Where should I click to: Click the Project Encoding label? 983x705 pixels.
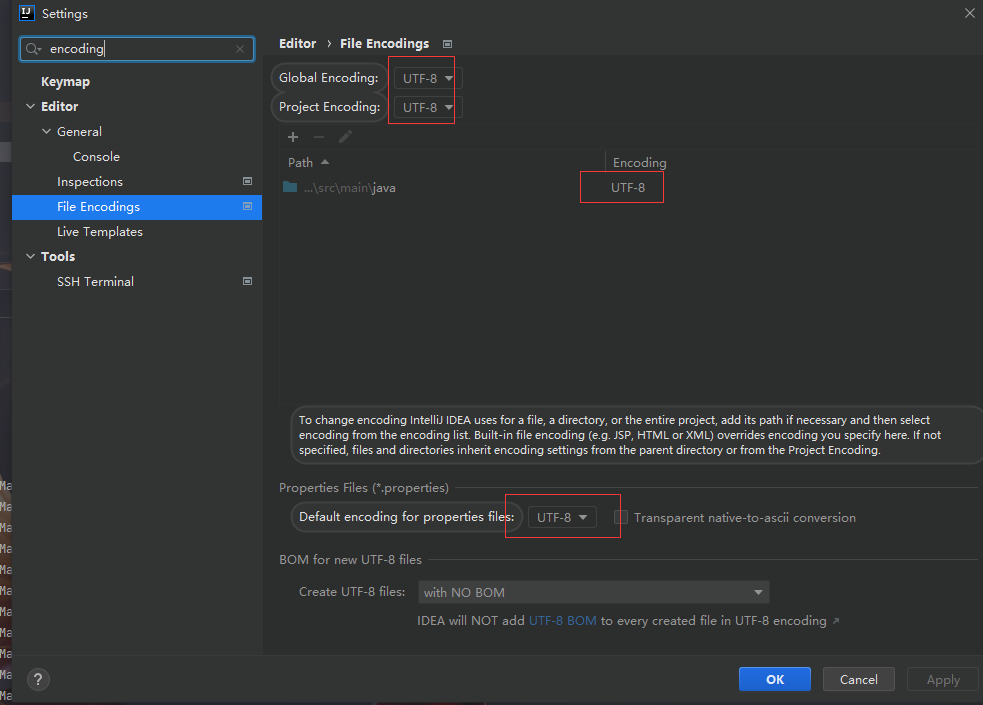click(x=330, y=107)
